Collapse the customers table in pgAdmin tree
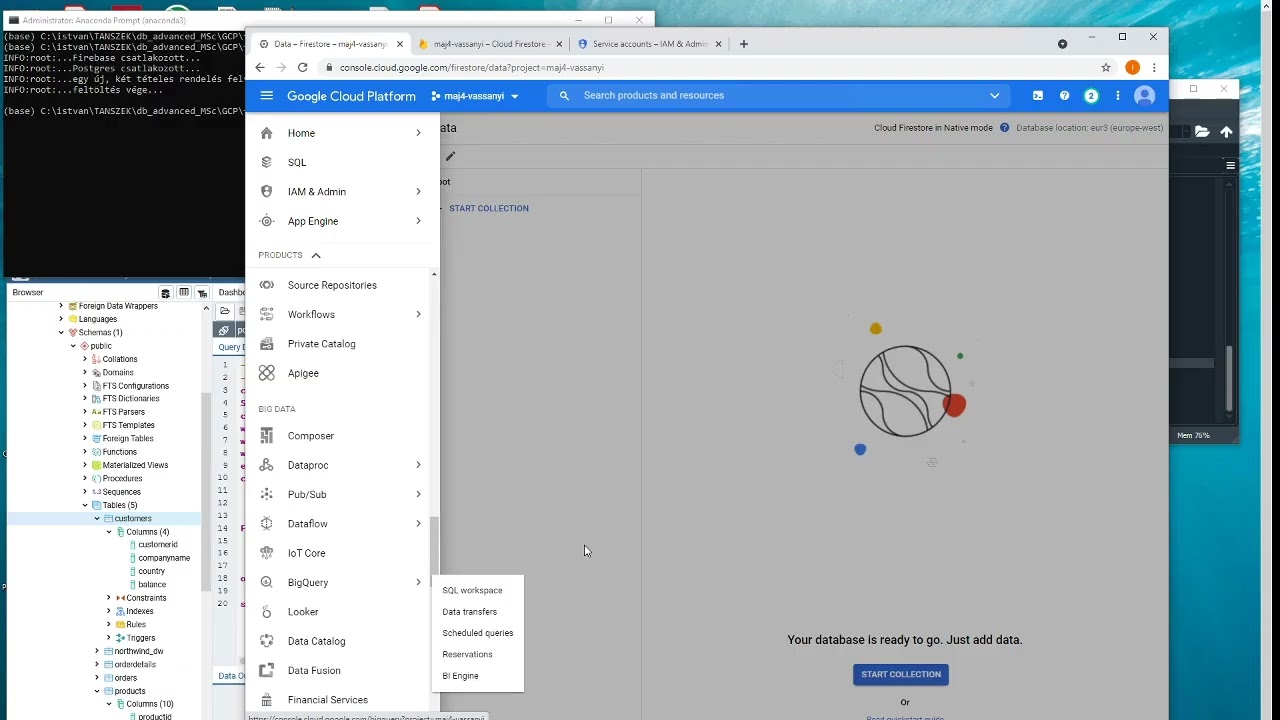The width and height of the screenshot is (1280, 720). tap(97, 519)
